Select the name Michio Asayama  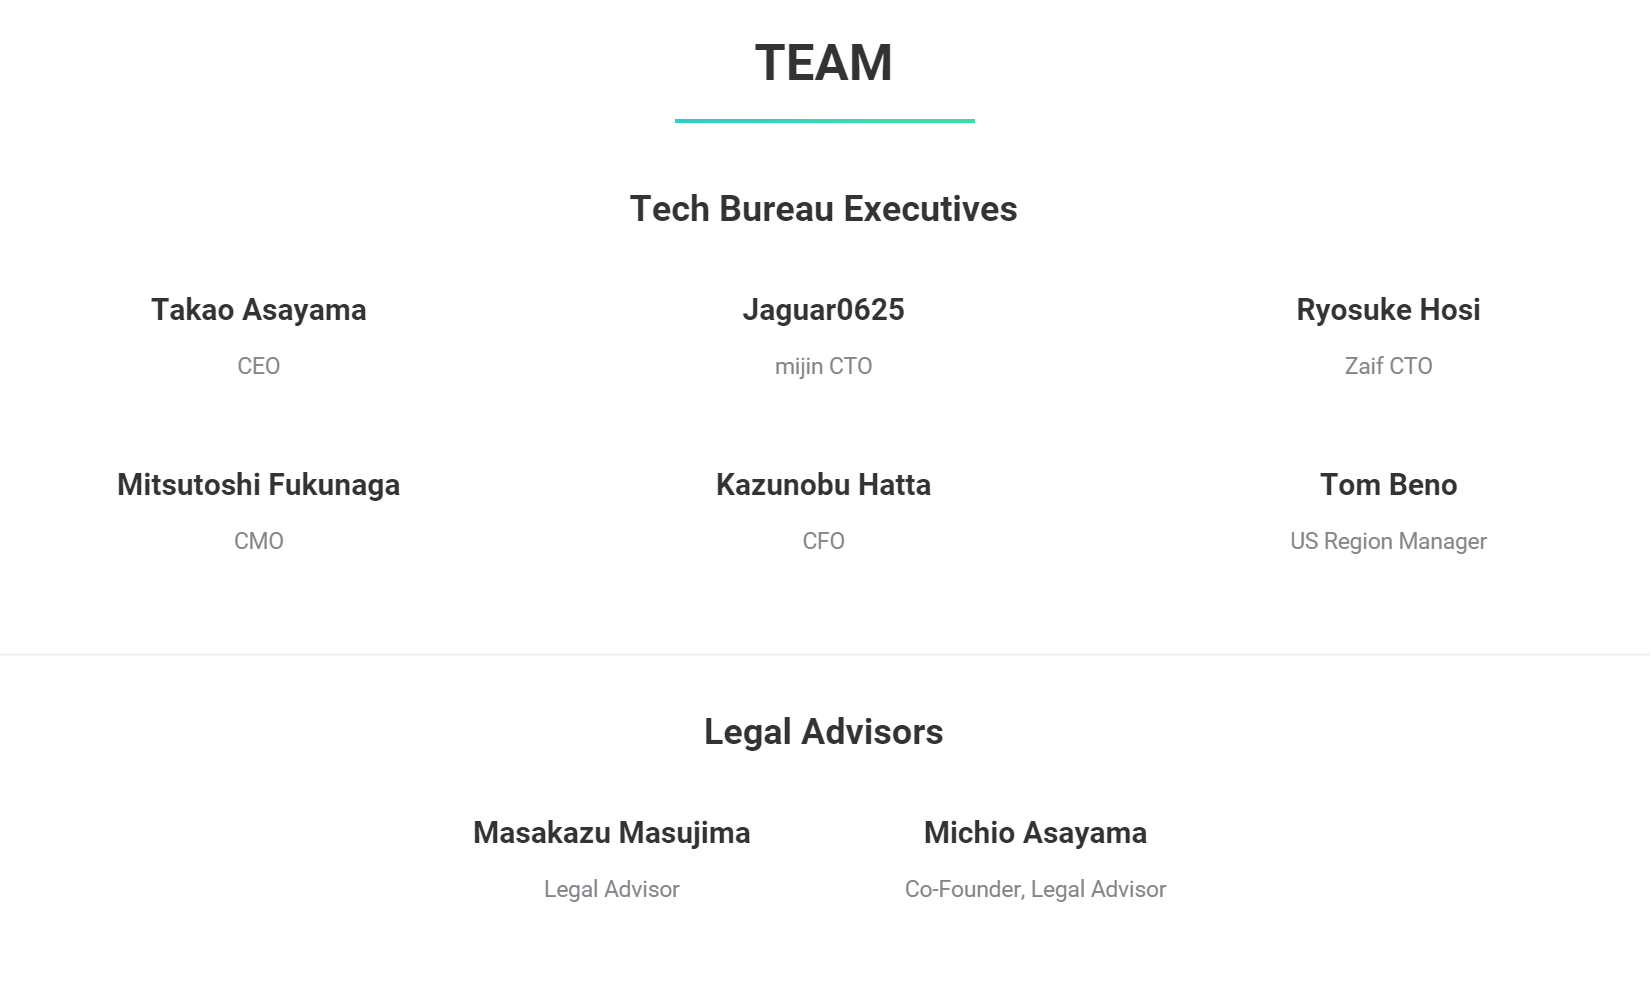[x=1035, y=833]
